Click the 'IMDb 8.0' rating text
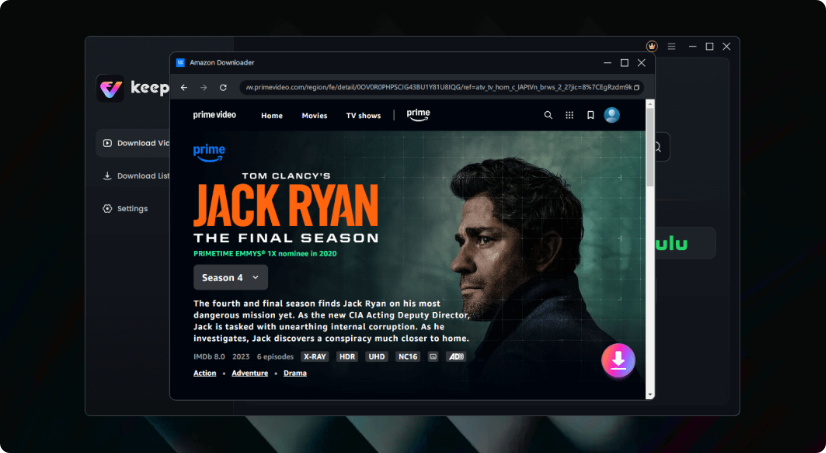826x453 pixels. [x=209, y=357]
